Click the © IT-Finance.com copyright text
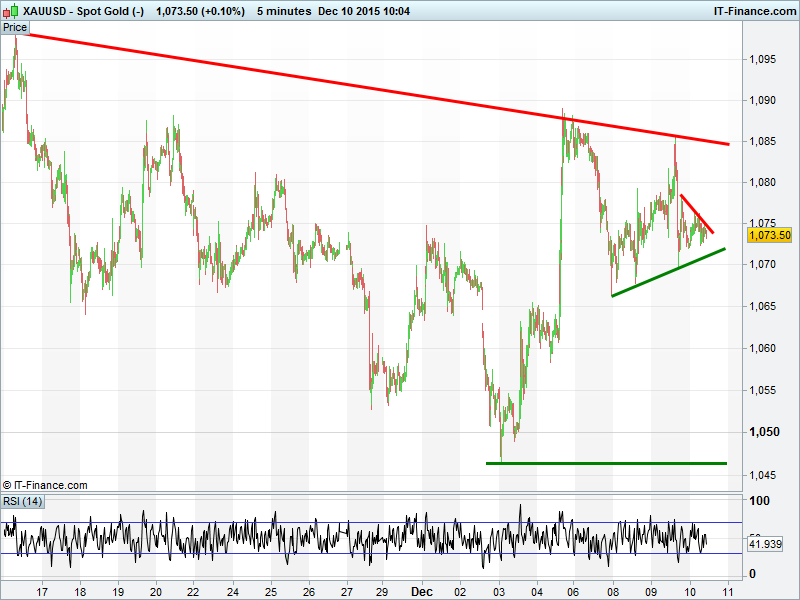 45,485
